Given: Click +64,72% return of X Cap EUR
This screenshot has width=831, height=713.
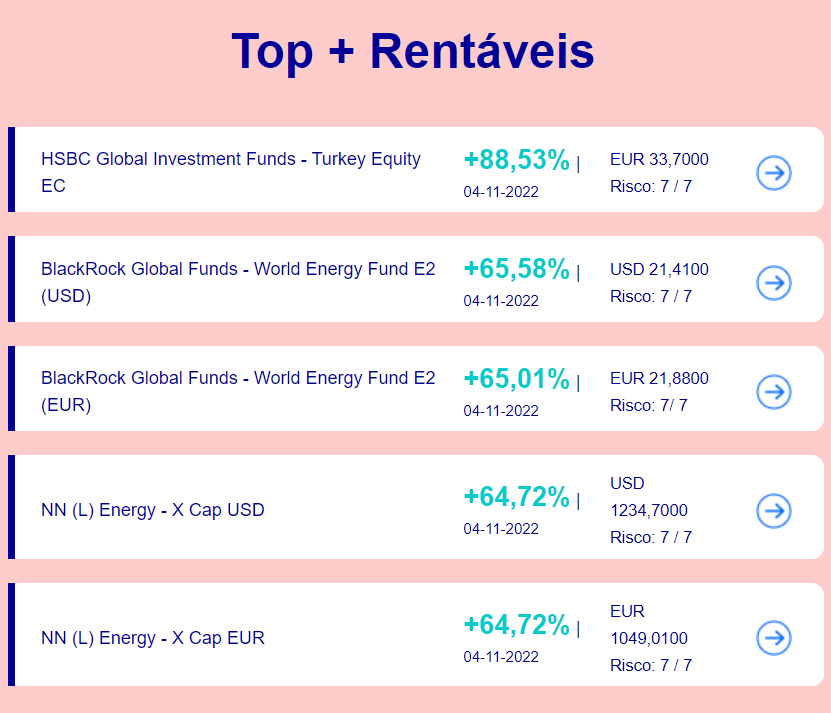Looking at the screenshot, I should (517, 625).
